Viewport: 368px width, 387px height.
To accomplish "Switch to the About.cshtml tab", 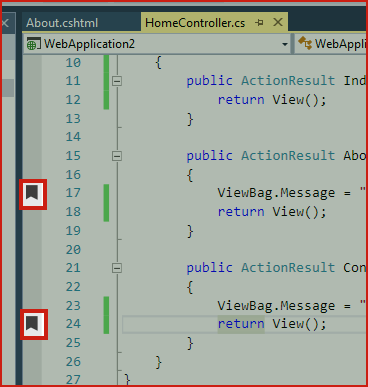I will (x=62, y=23).
